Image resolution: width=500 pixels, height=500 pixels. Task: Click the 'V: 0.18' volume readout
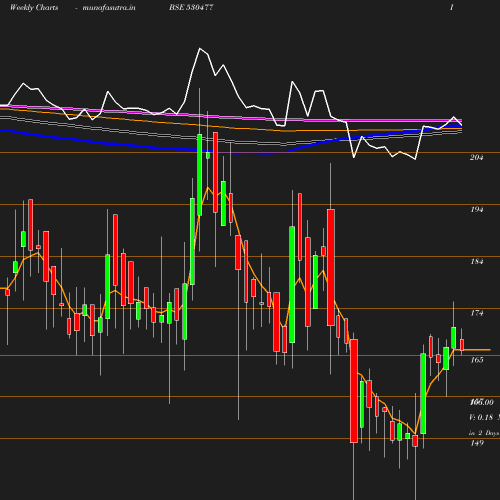(x=481, y=417)
